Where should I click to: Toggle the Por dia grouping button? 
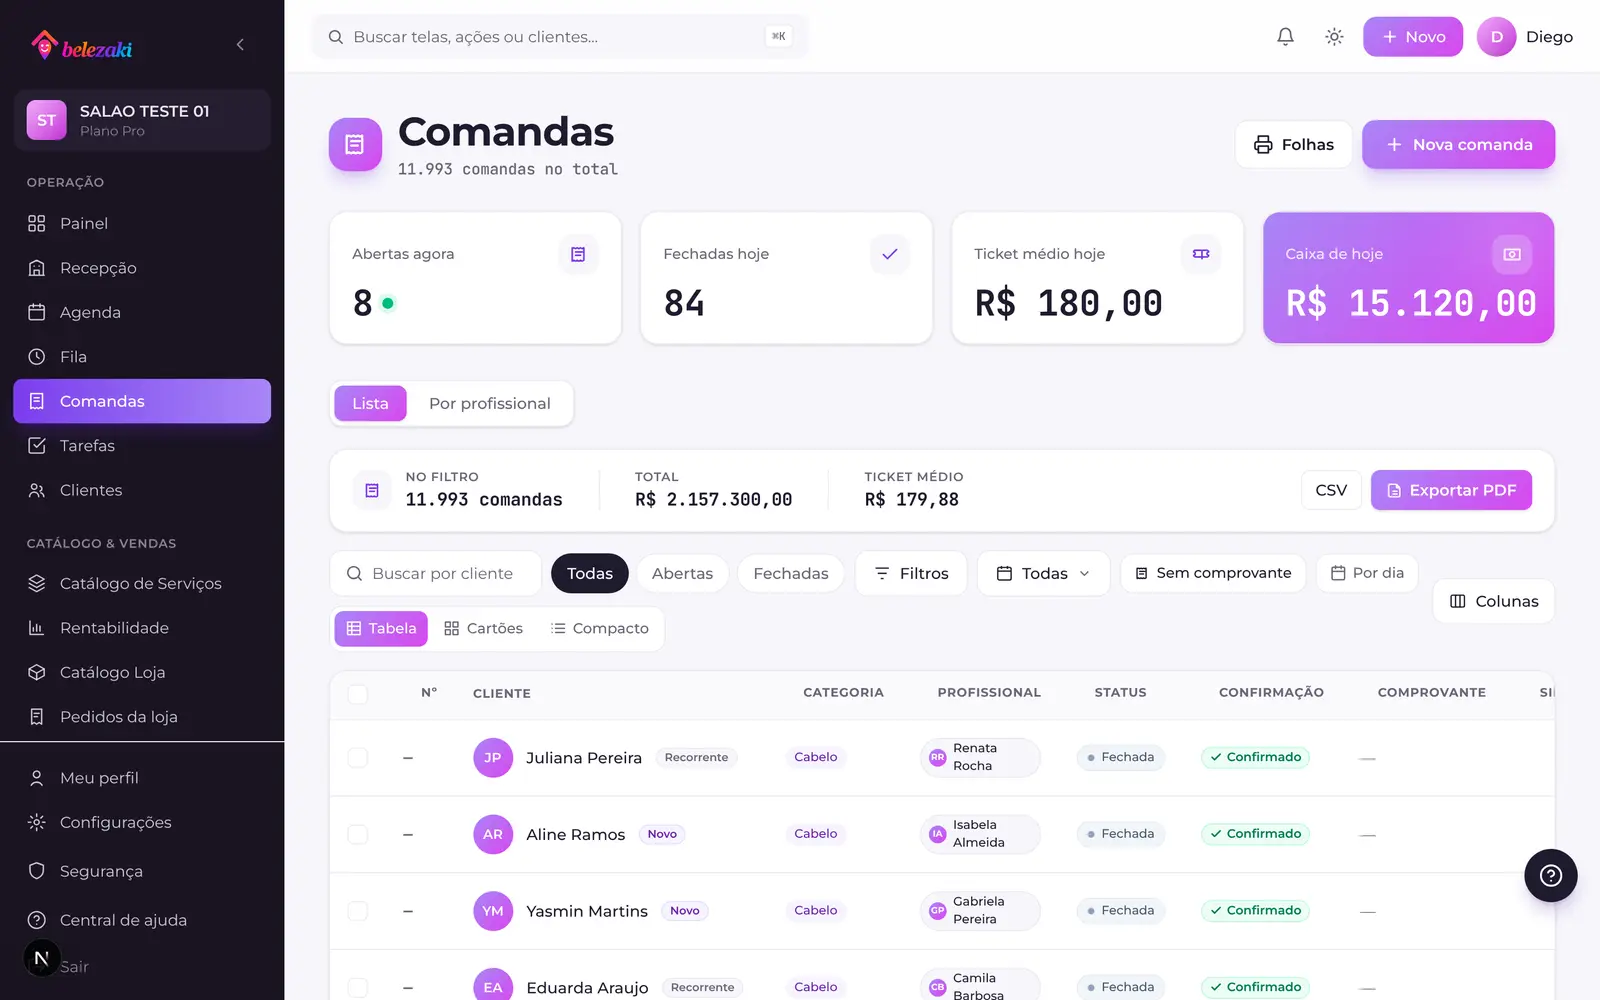1367,573
